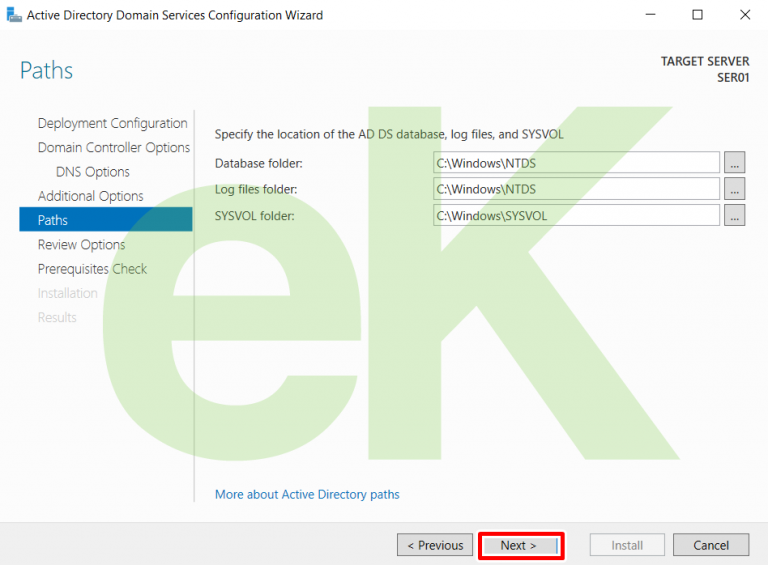The image size is (768, 565).
Task: Browse for the Log files folder location
Action: click(734, 189)
